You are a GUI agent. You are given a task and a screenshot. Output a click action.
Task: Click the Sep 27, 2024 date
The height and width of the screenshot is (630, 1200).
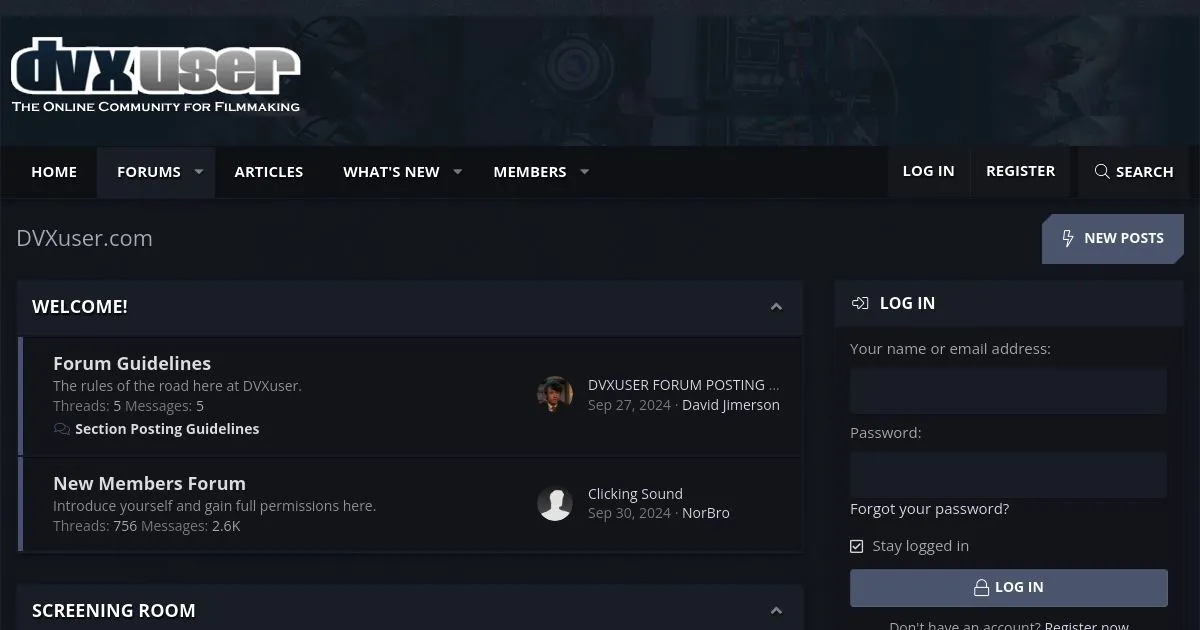[x=629, y=405]
